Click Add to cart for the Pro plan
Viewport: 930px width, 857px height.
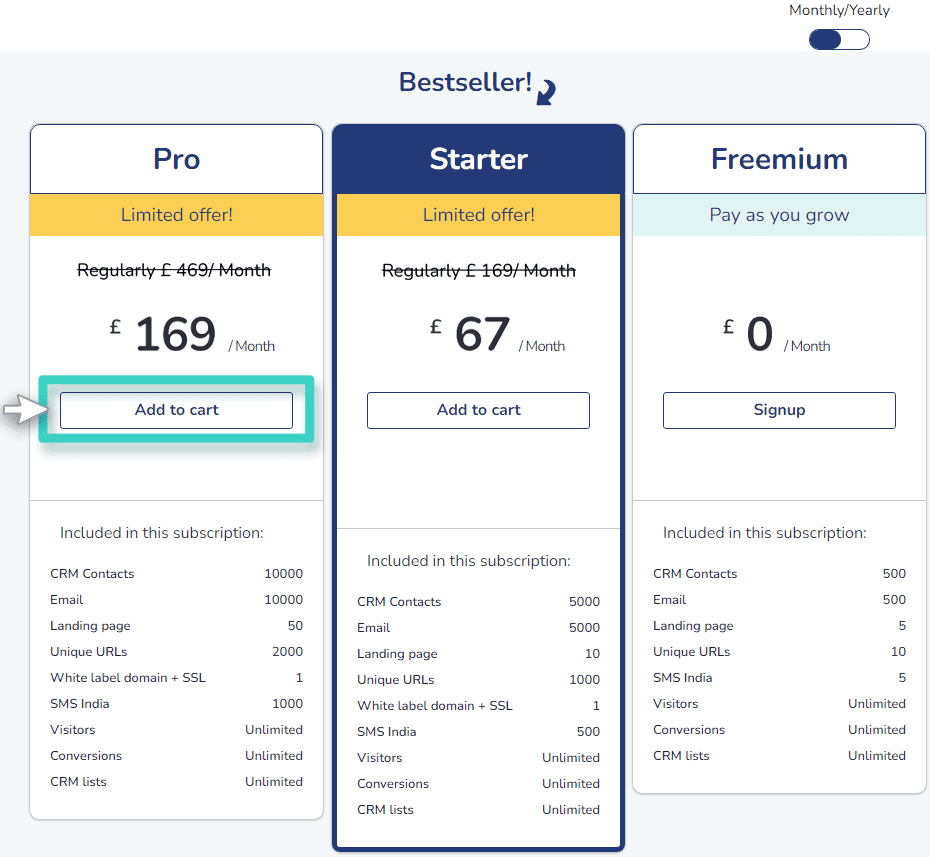(176, 410)
